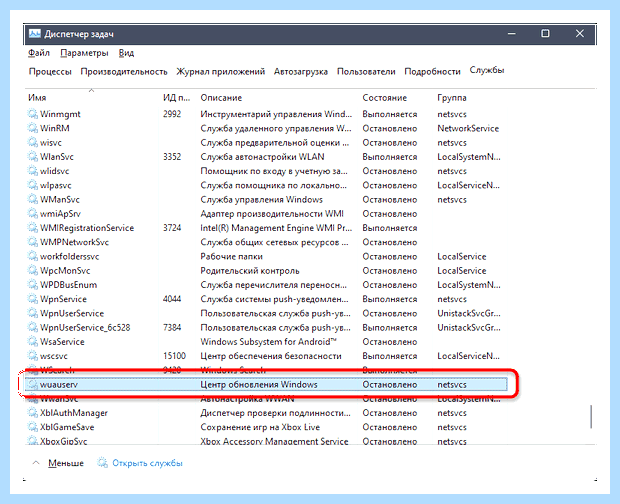This screenshot has width=620, height=504.
Task: Click the gear icon next to Winmgmt
Action: (32, 114)
